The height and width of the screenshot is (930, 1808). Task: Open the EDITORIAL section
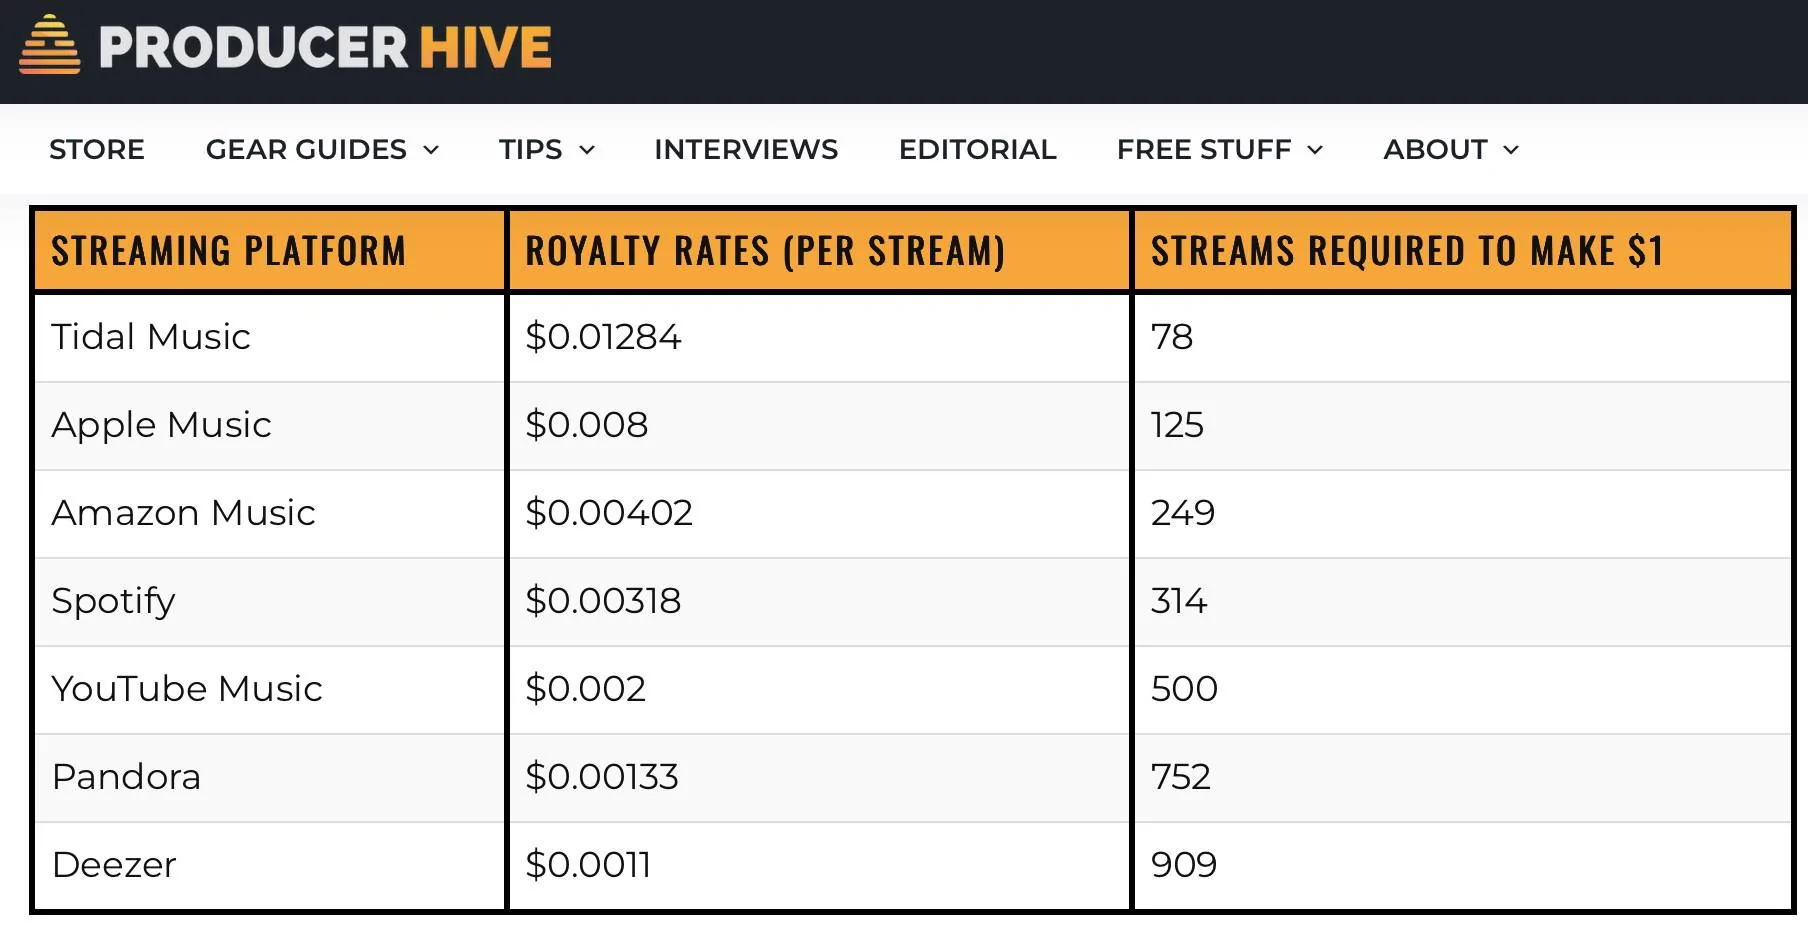[977, 149]
